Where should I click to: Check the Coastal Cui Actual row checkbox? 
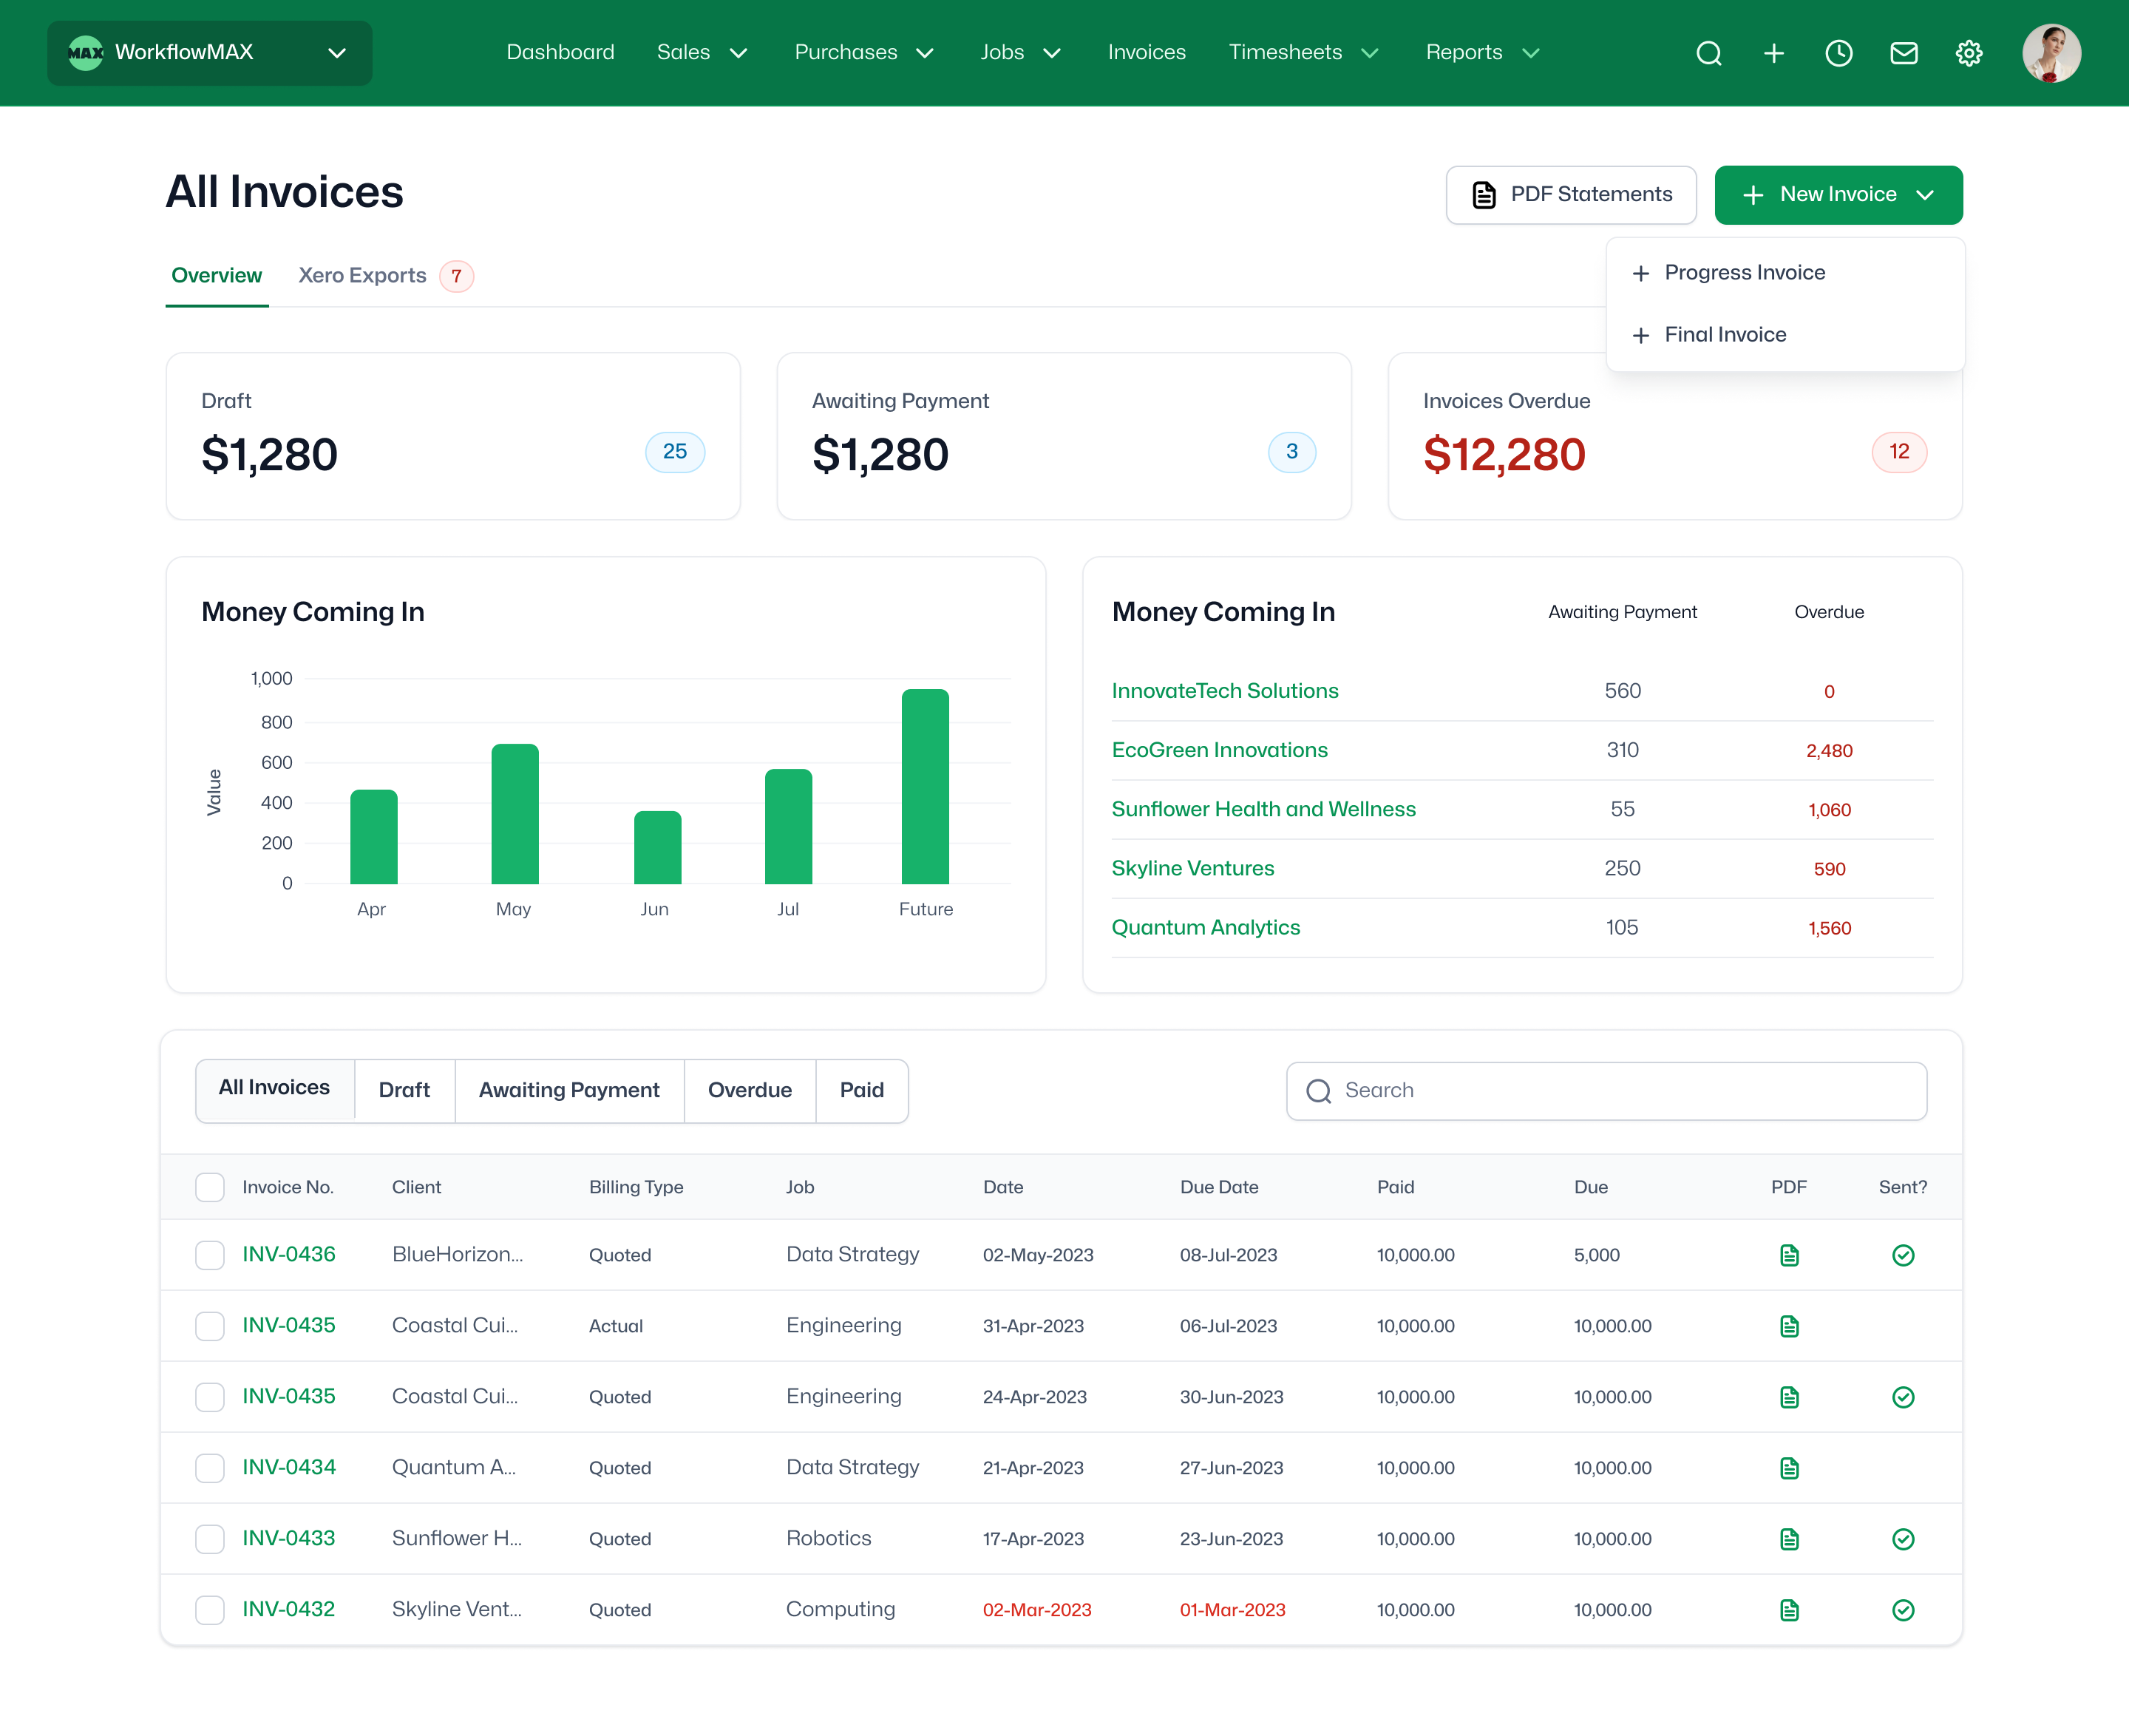[210, 1326]
